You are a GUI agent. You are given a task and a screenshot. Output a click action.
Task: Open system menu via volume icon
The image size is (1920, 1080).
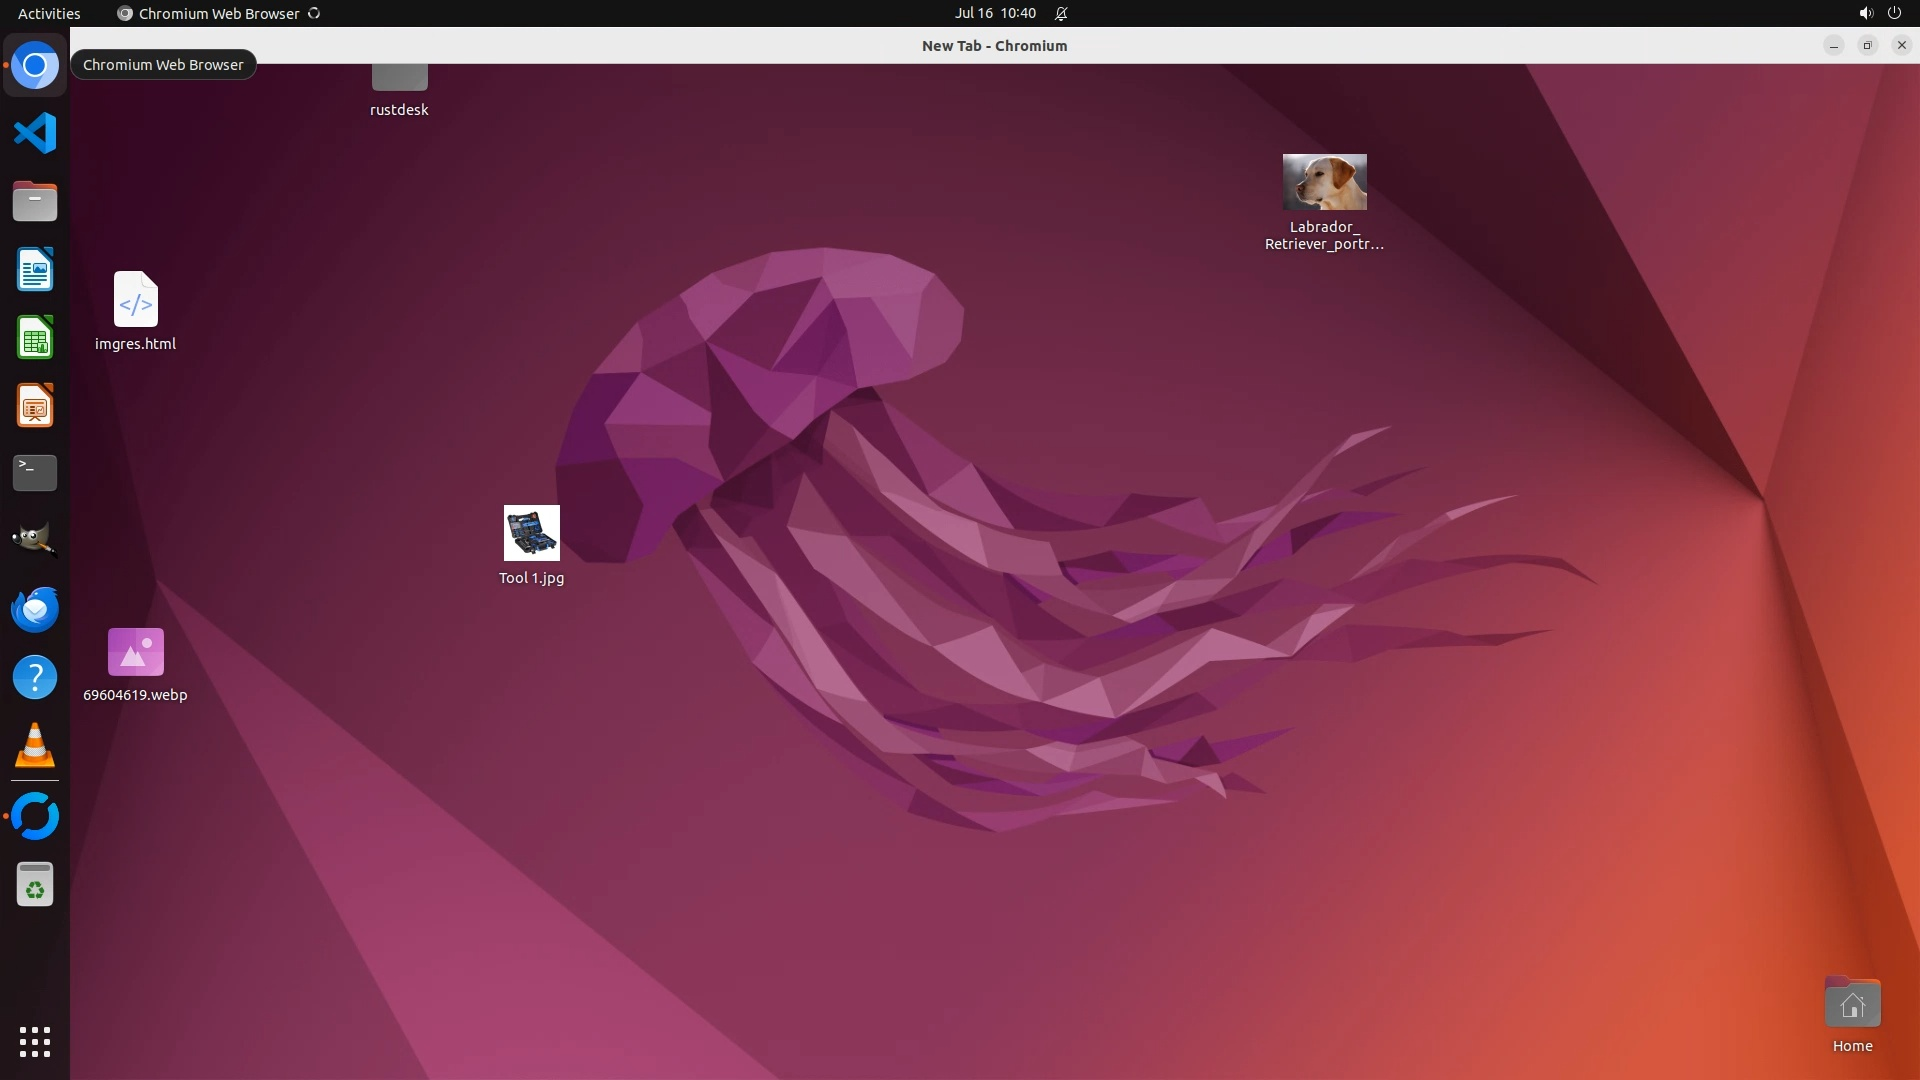(x=1865, y=13)
